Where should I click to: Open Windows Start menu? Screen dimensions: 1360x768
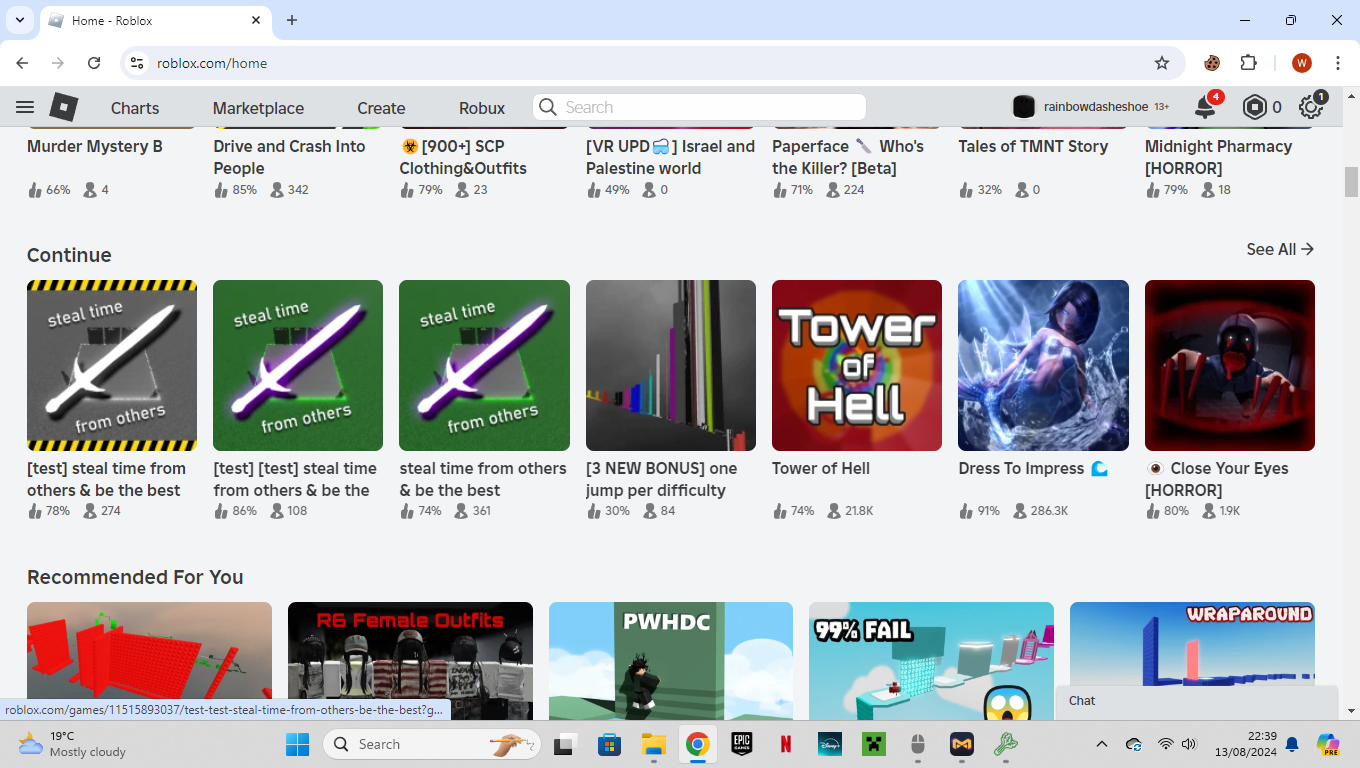coord(297,744)
